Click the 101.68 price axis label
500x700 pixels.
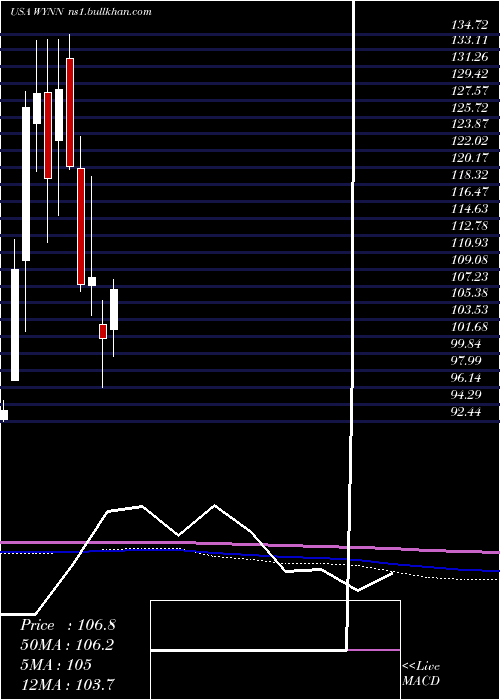click(470, 327)
